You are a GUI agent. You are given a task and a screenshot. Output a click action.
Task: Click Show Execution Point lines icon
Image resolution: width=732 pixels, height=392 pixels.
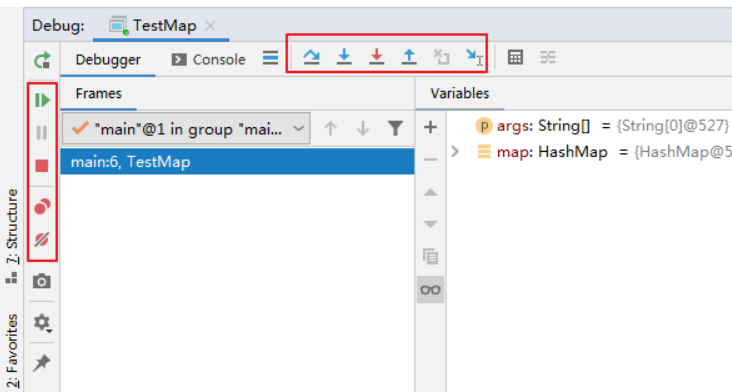click(x=270, y=58)
